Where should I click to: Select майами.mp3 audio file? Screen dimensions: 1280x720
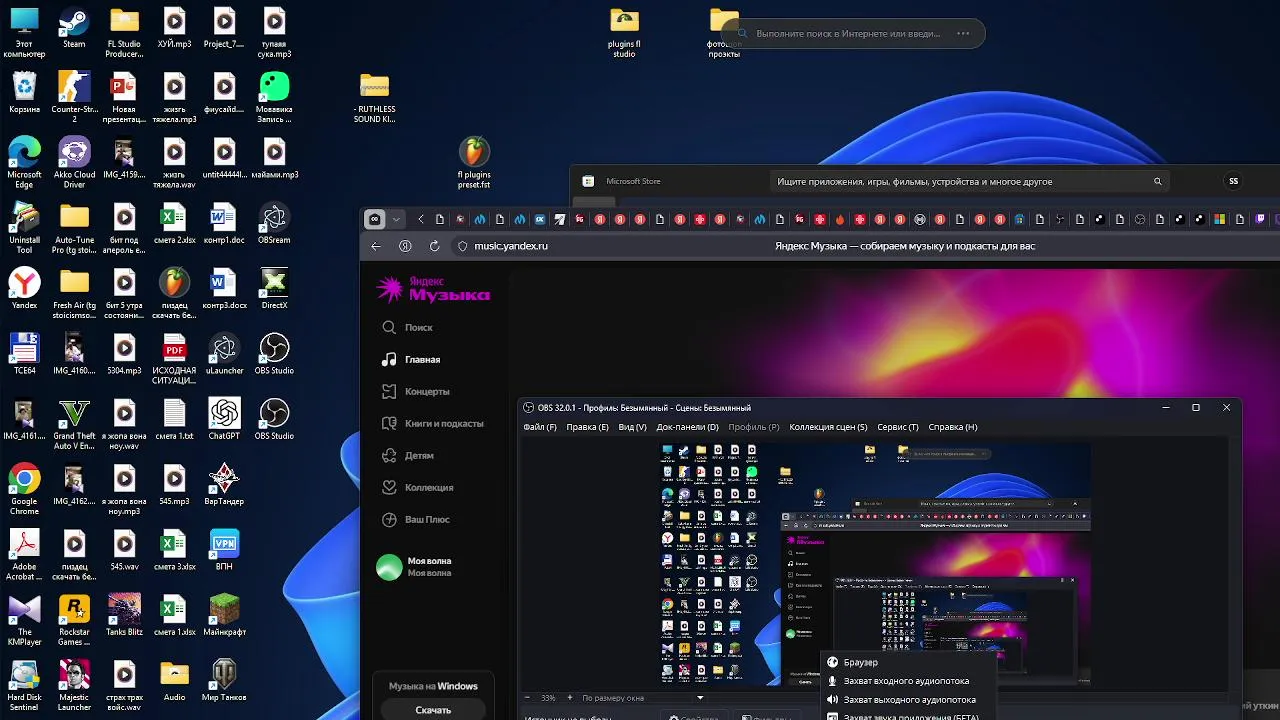click(x=274, y=159)
